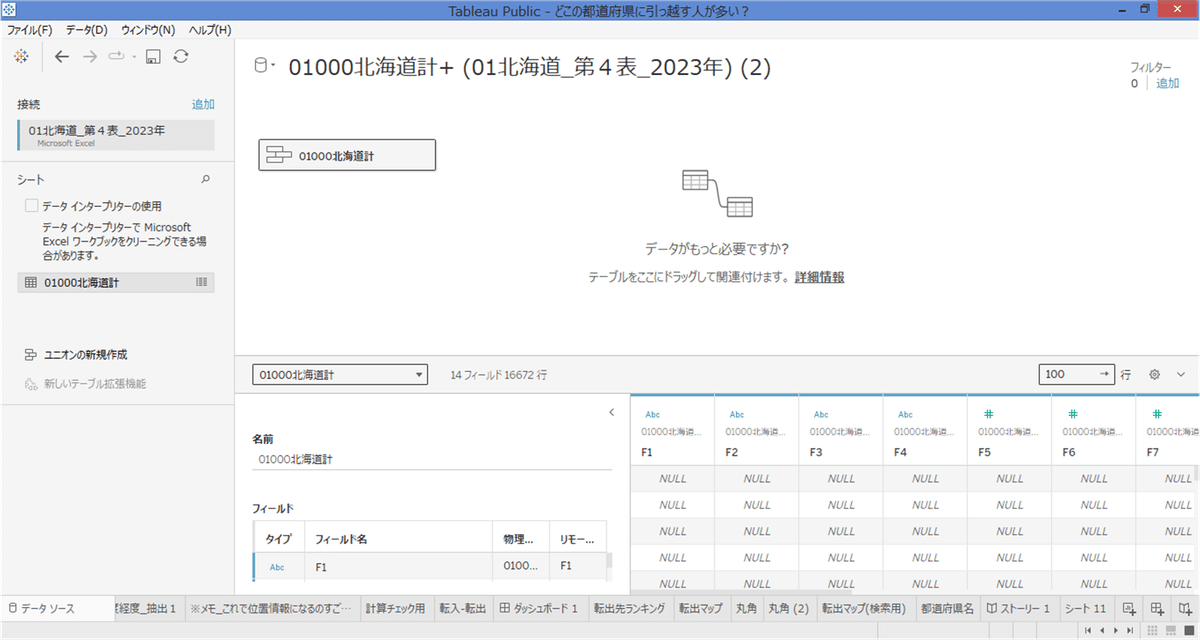The width and height of the screenshot is (1200, 640).
Task: Click the Abc type icon in F1 field row
Action: [277, 566]
